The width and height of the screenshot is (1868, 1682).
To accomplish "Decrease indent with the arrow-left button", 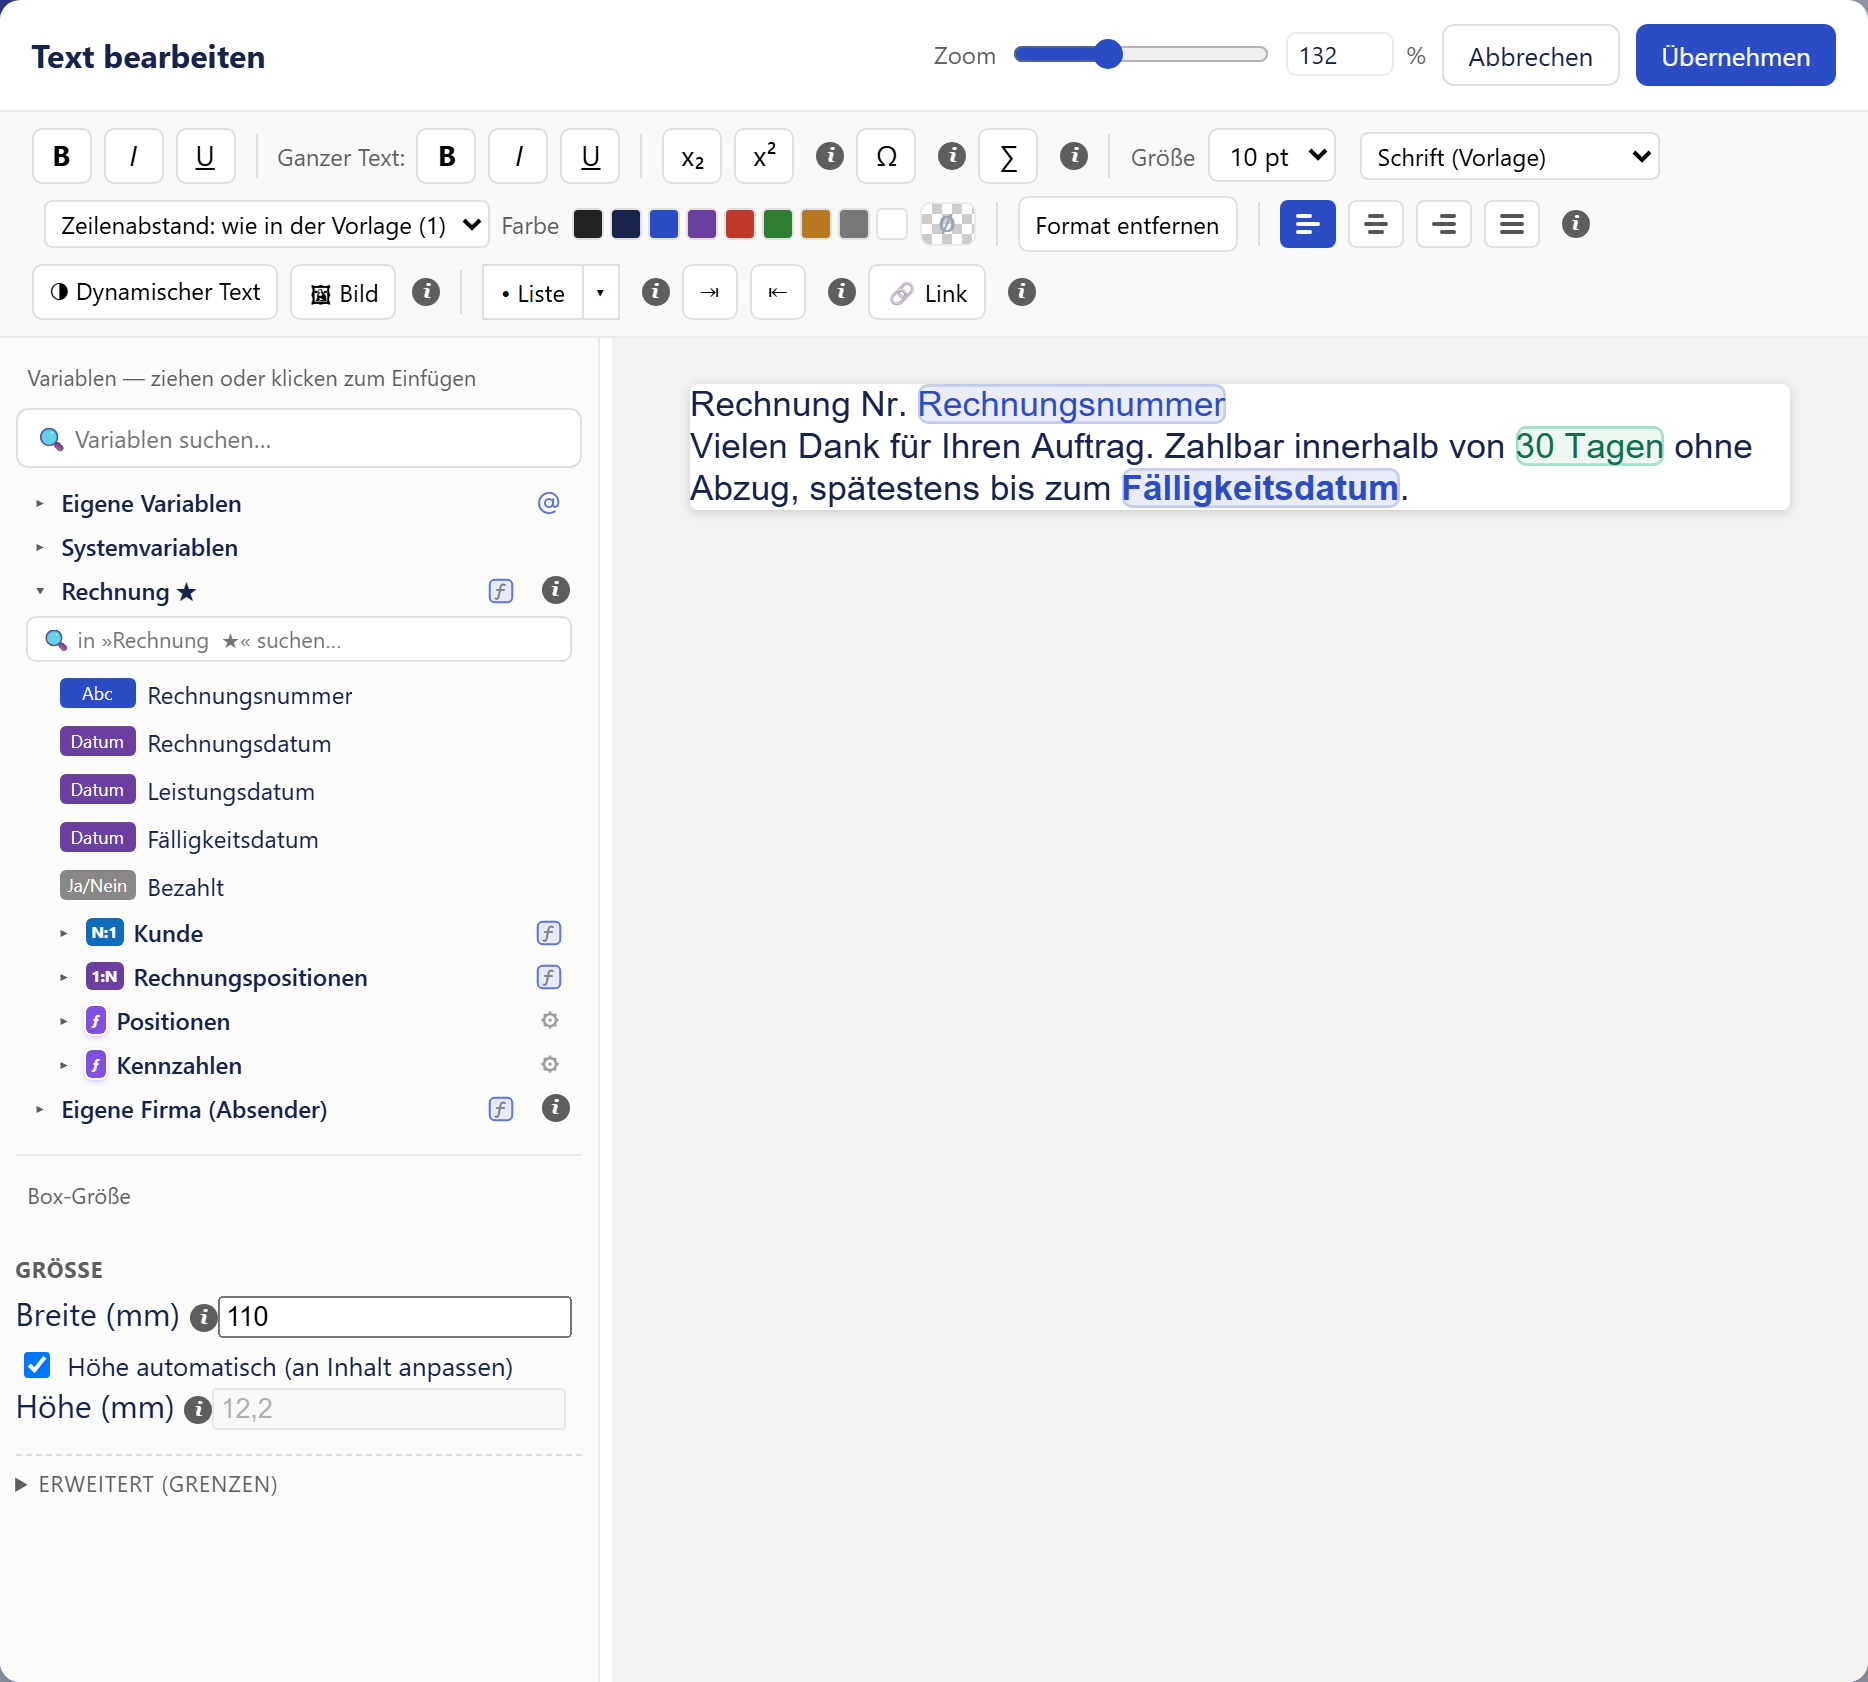I will 778,293.
